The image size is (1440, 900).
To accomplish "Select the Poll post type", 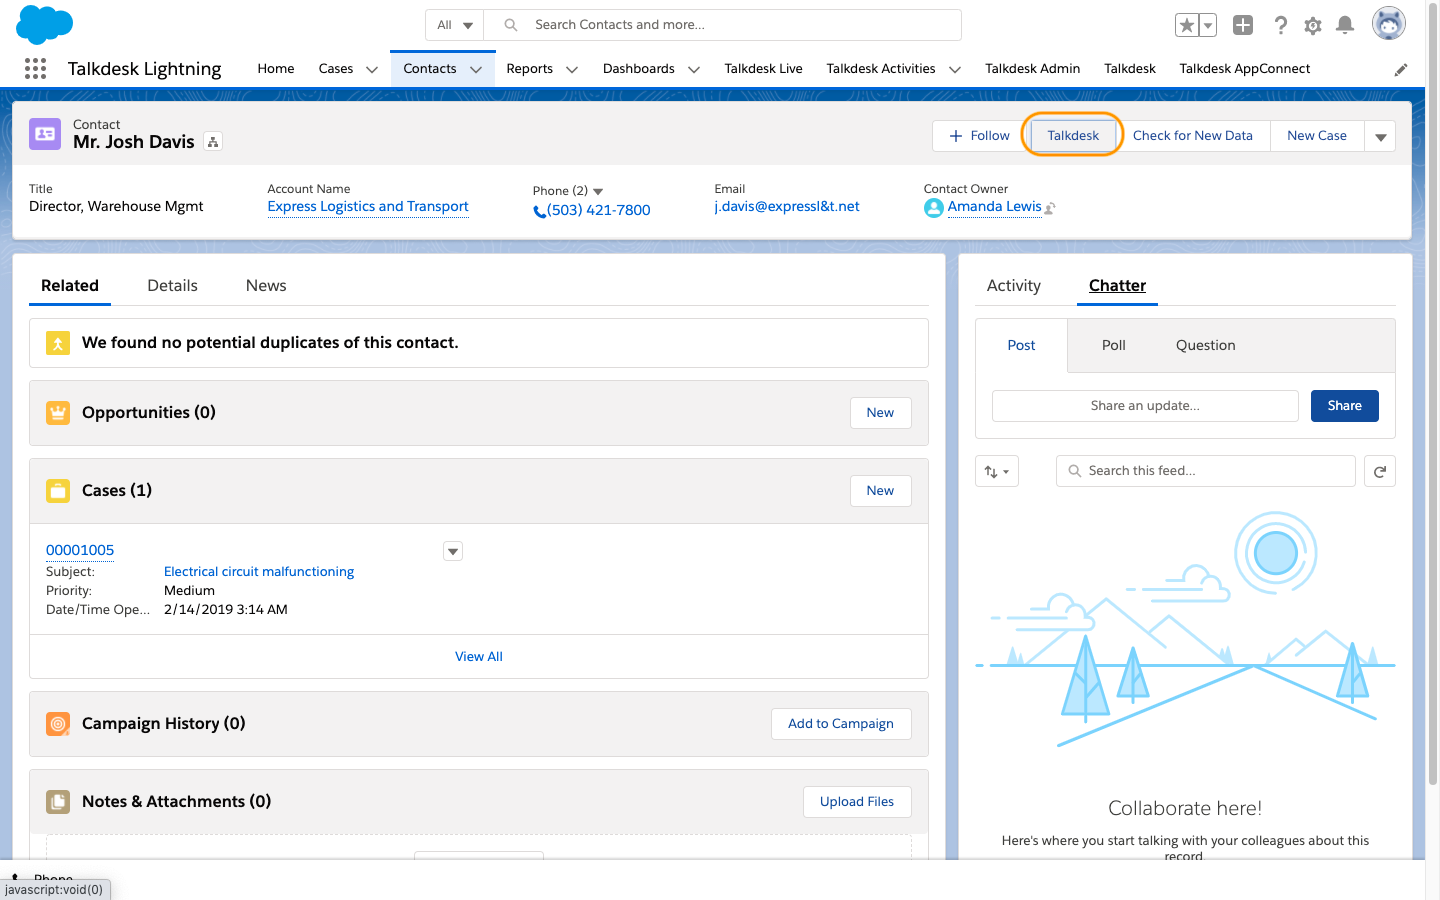I will 1114,345.
